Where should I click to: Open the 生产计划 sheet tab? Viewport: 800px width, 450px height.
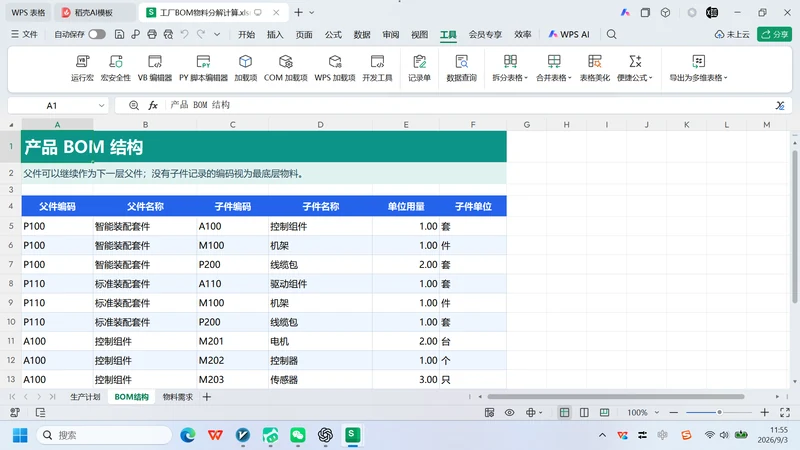tap(85, 396)
